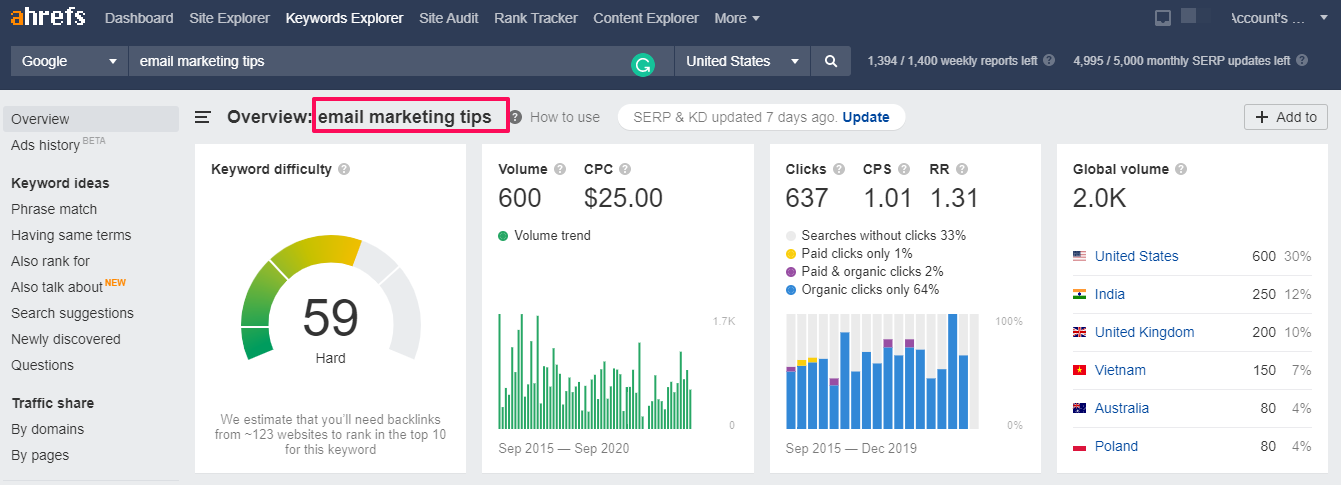Click the Update link for SERP & KD

pos(865,117)
